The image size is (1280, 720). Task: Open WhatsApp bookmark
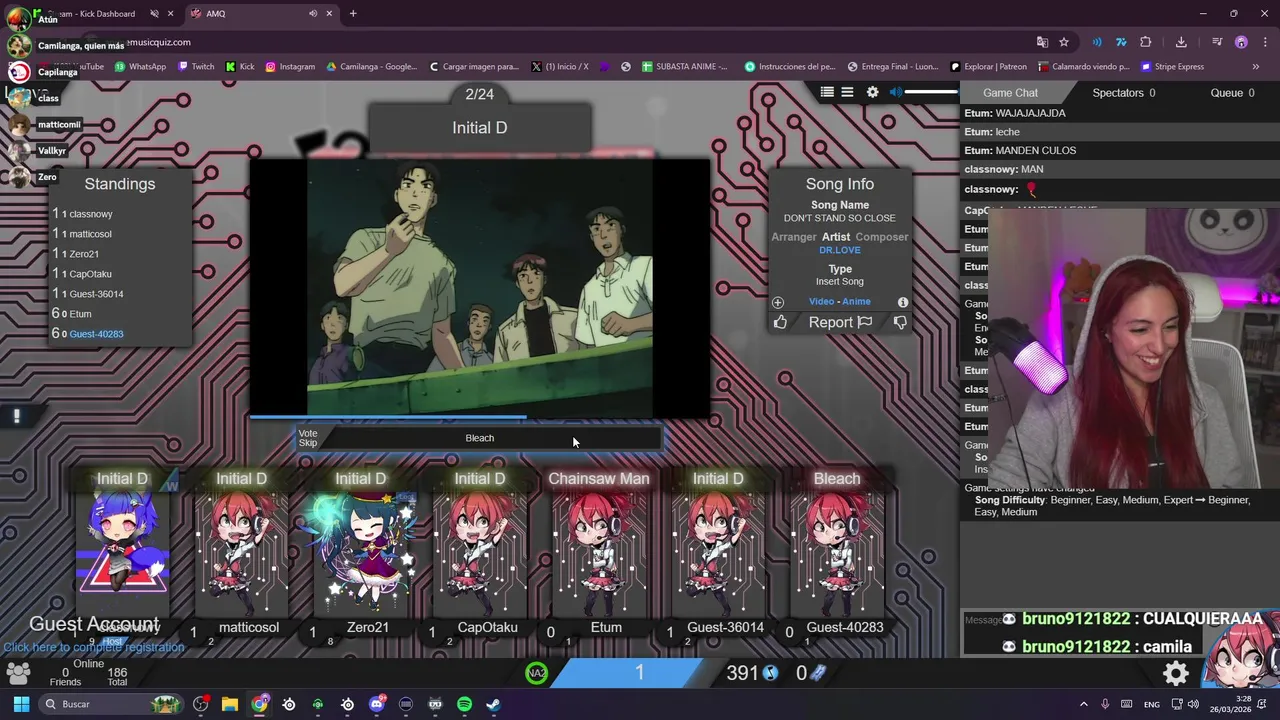click(140, 67)
